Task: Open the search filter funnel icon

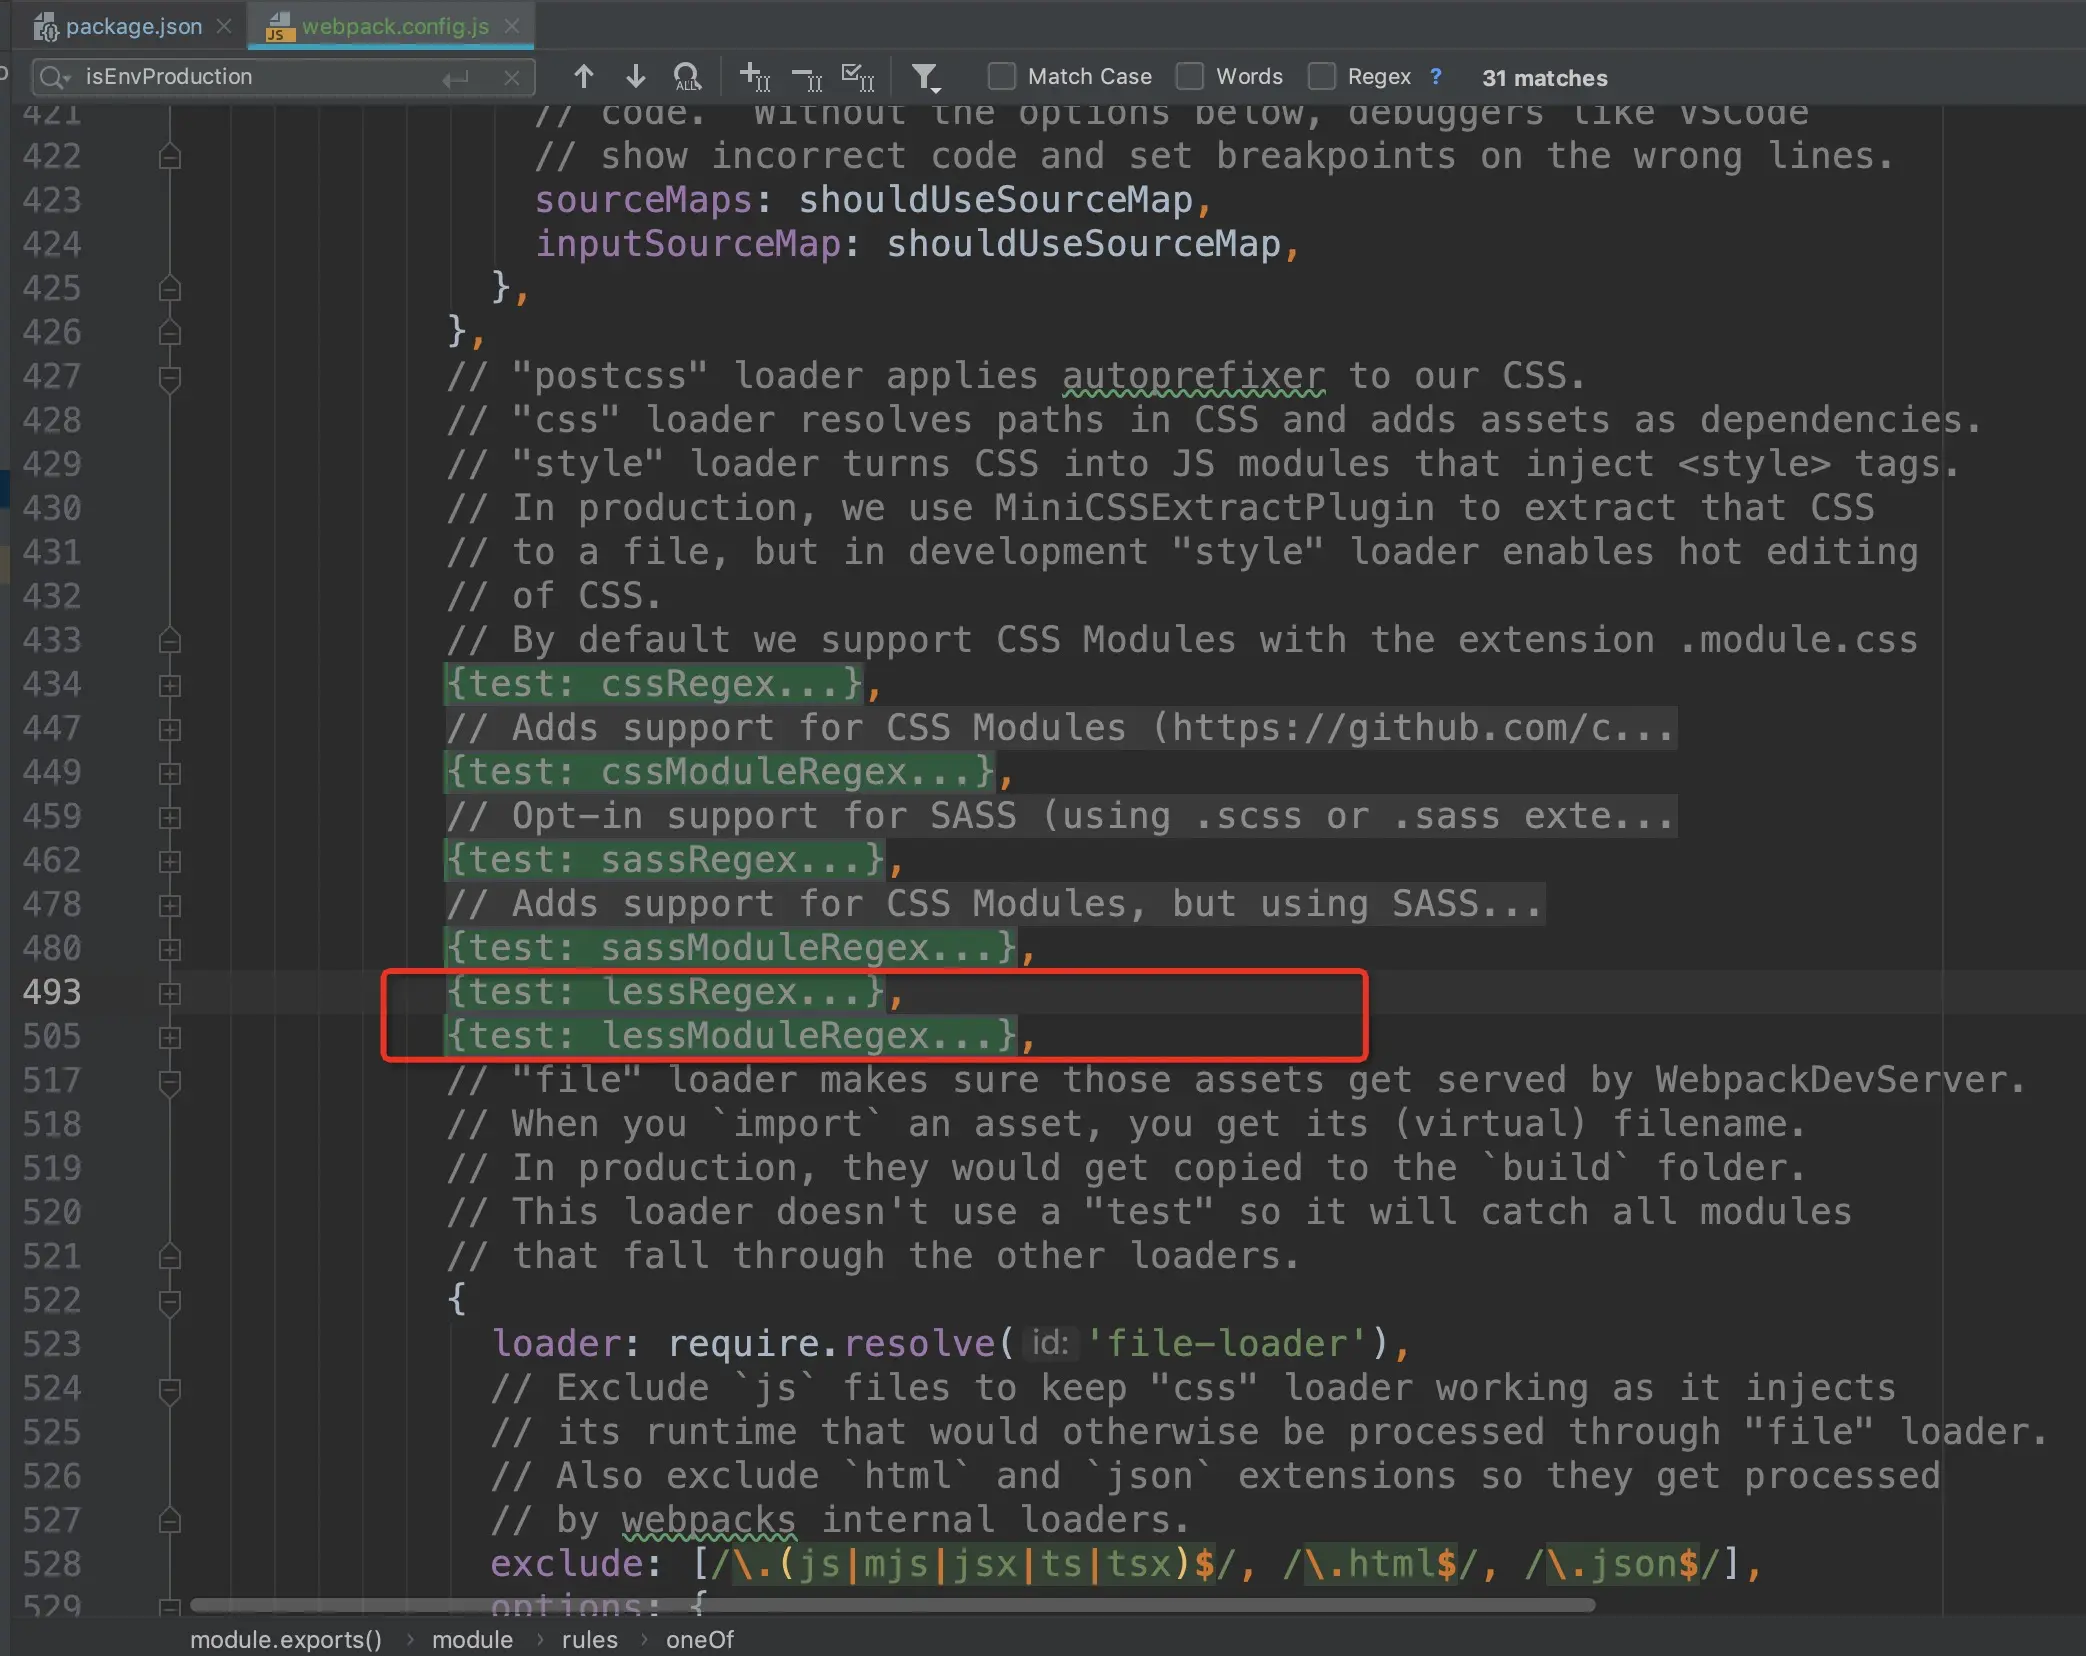Action: click(x=925, y=77)
